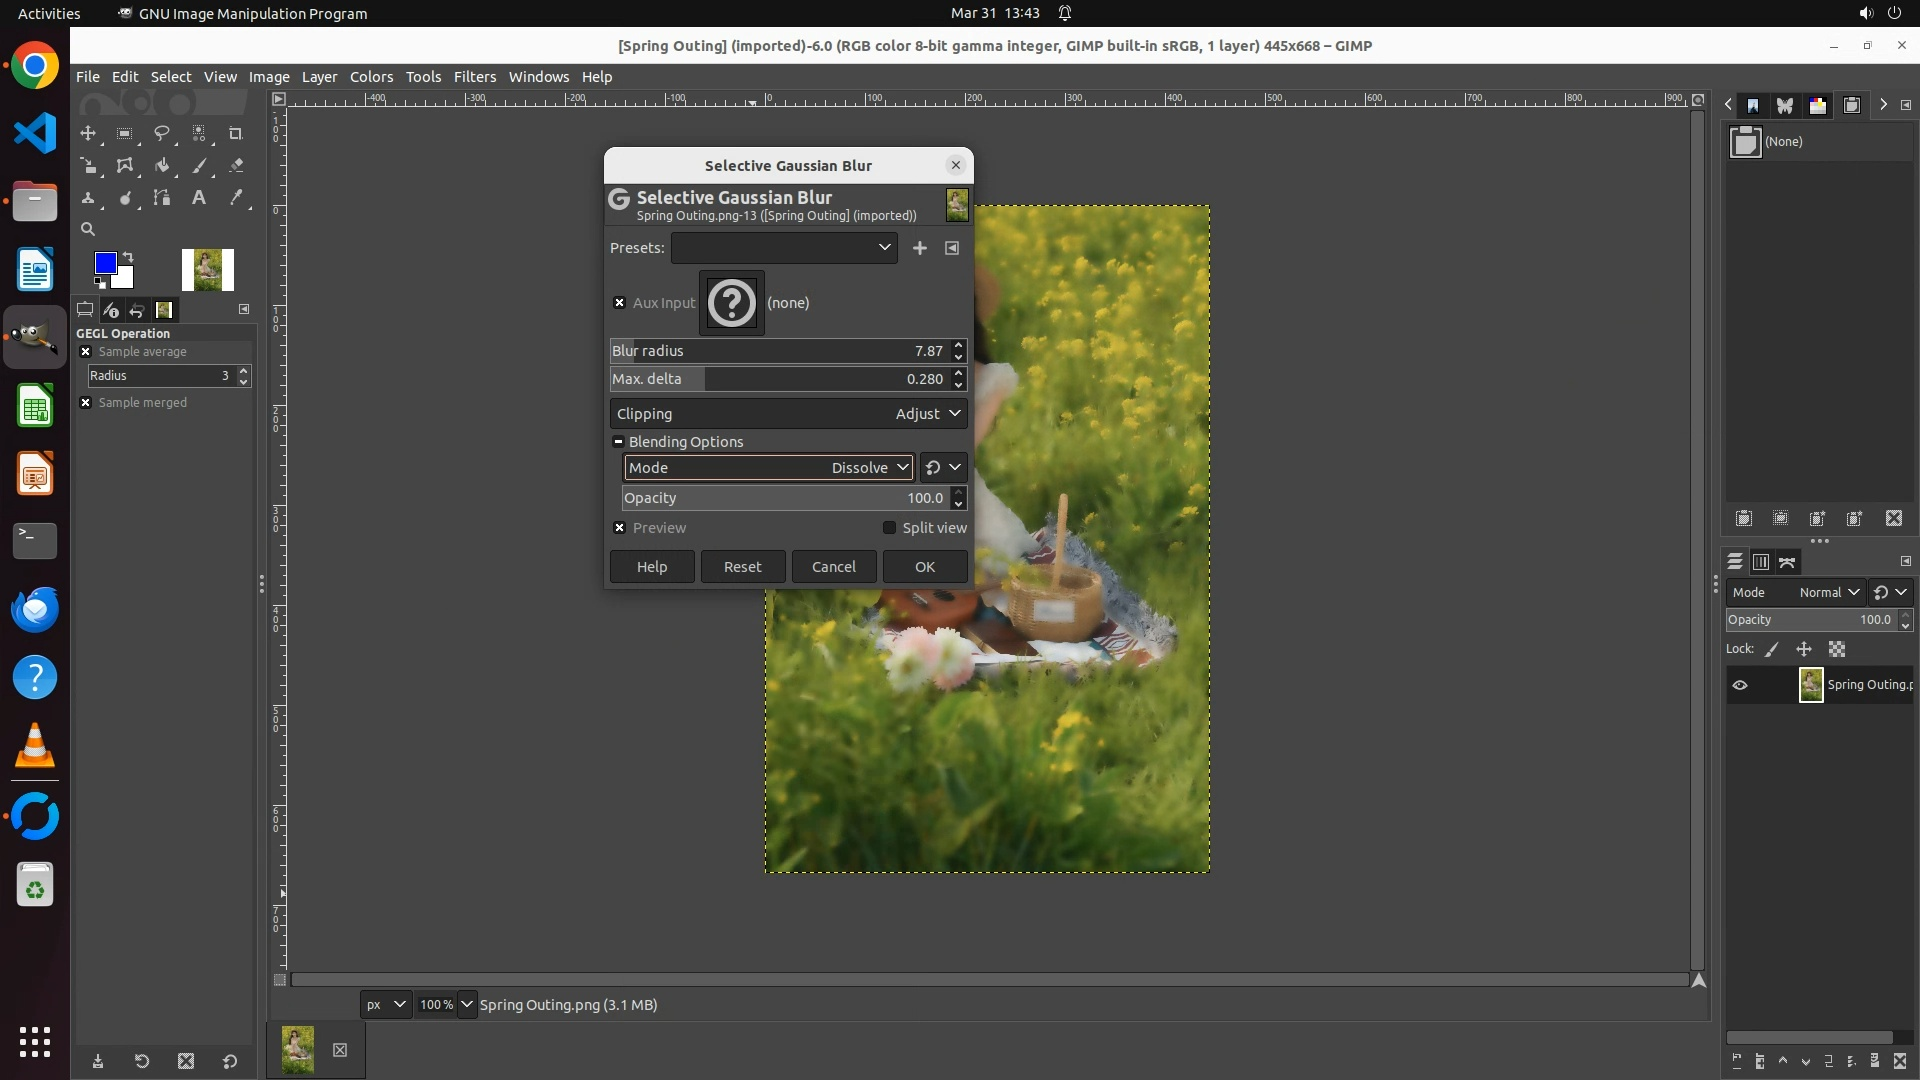Collapse the Blending Options section
This screenshot has width=1920, height=1080.
pyautogui.click(x=618, y=442)
